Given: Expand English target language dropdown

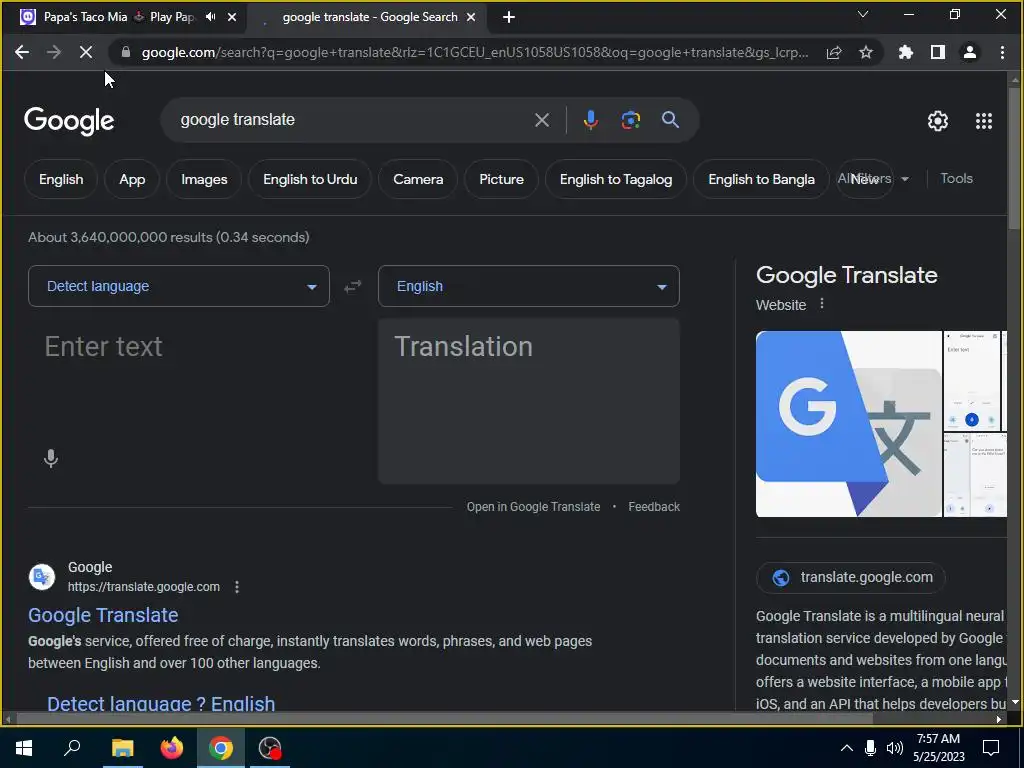Looking at the screenshot, I should [x=528, y=286].
